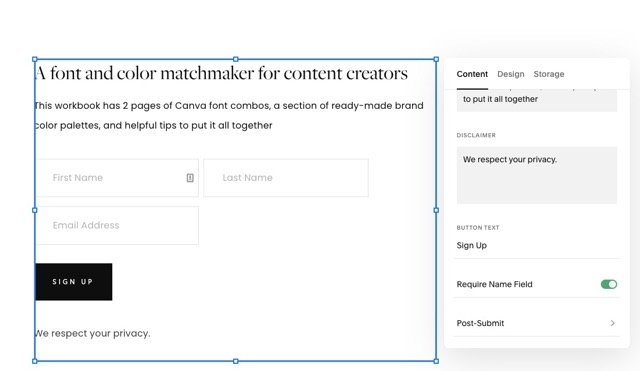Click the description box ending 'to put it all together'
The height and width of the screenshot is (371, 640).
(x=537, y=100)
